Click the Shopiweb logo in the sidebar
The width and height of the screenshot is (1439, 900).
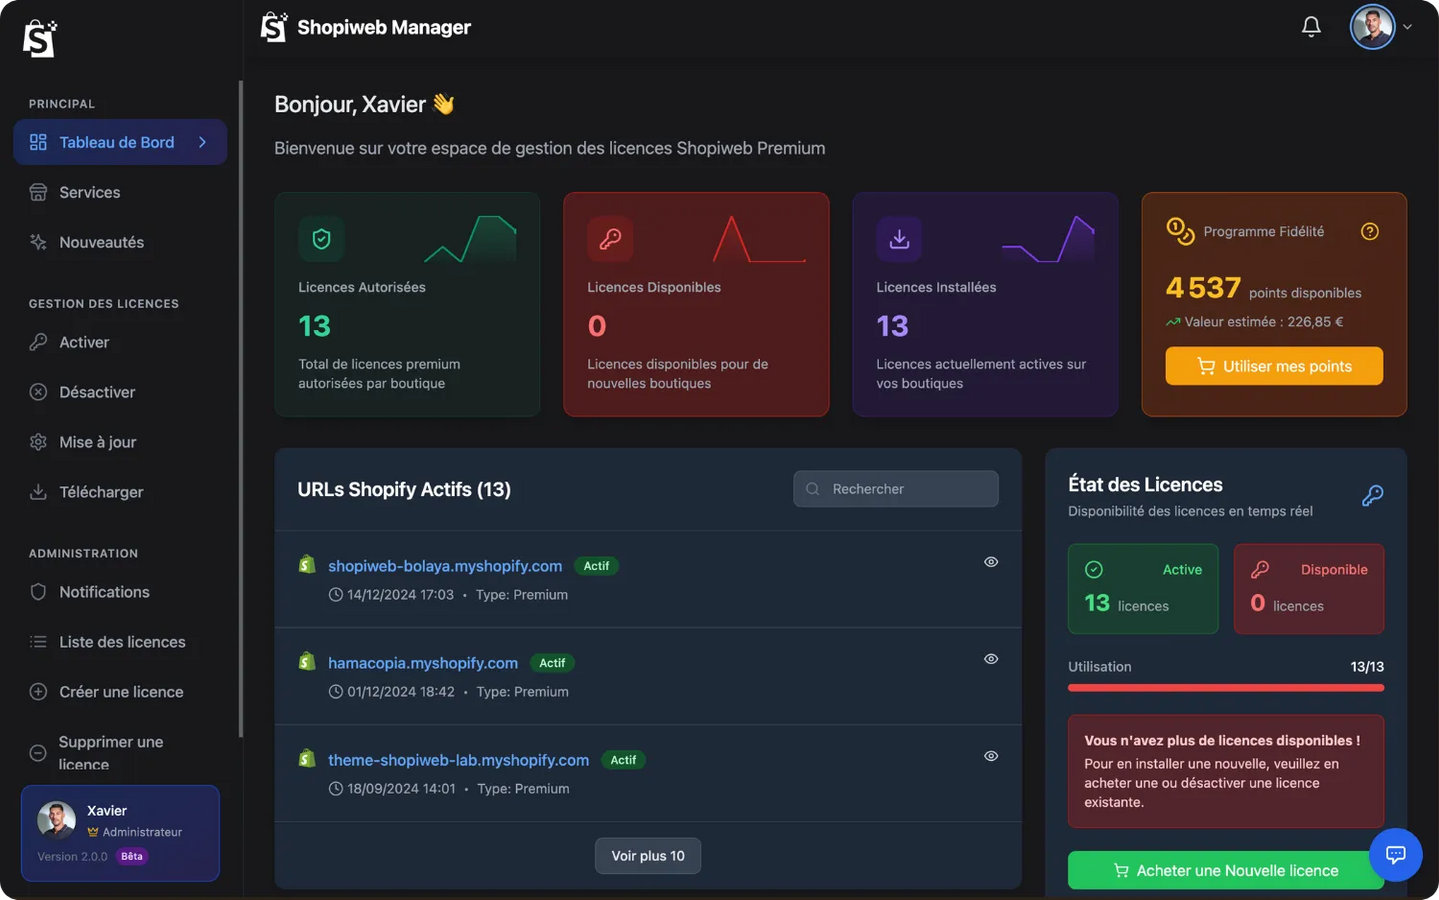(40, 39)
